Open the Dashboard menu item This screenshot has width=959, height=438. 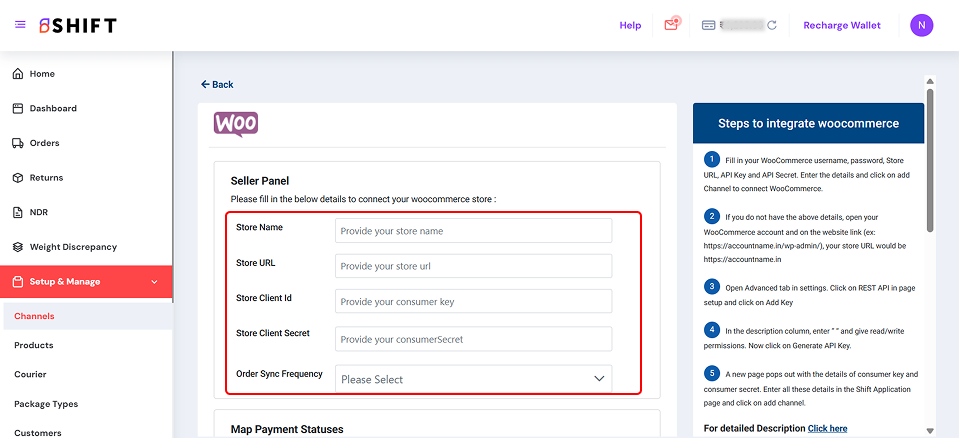point(52,108)
